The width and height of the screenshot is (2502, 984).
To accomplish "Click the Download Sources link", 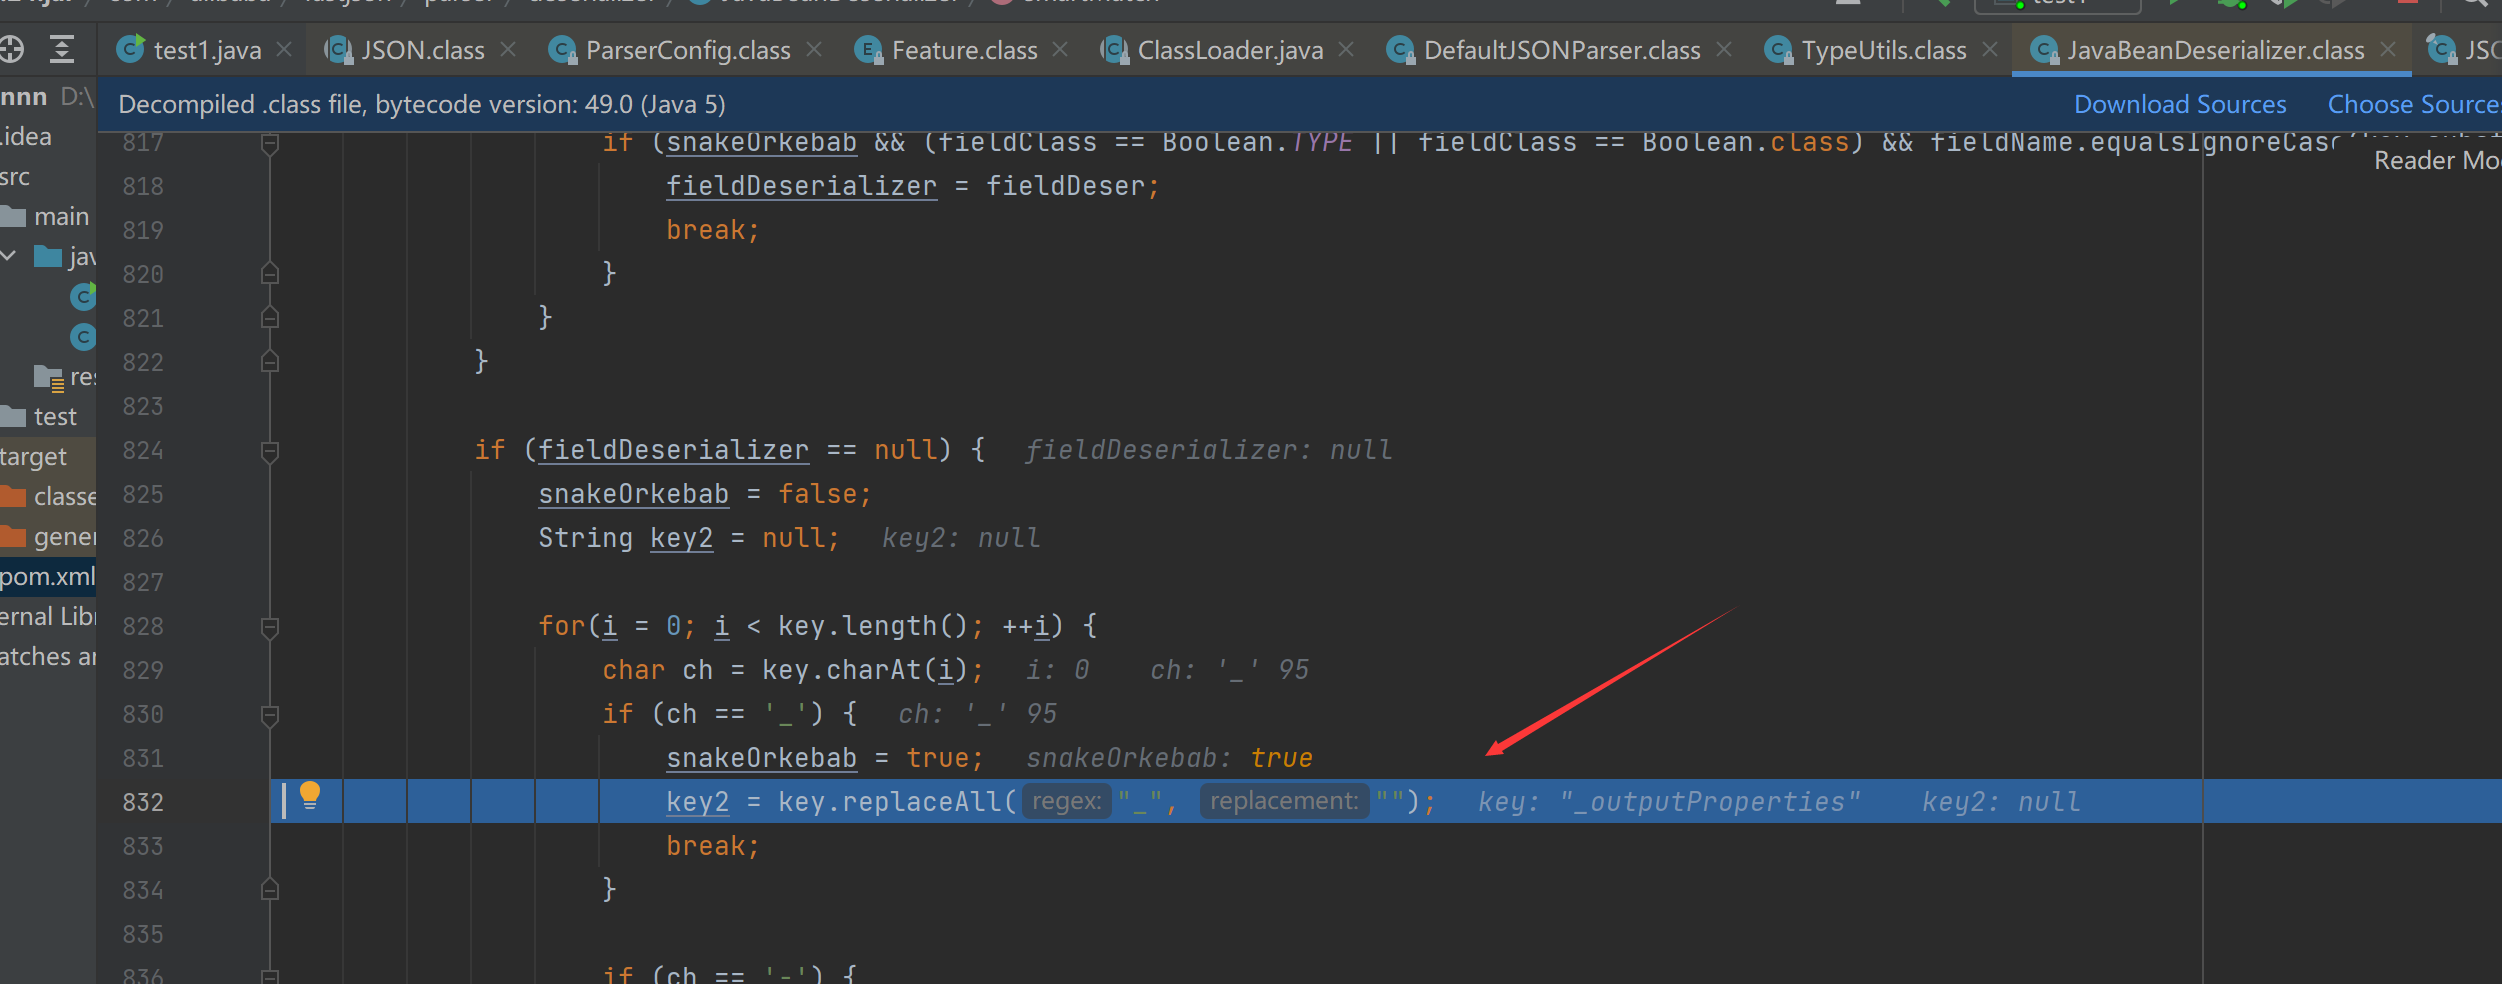I will 2180,104.
